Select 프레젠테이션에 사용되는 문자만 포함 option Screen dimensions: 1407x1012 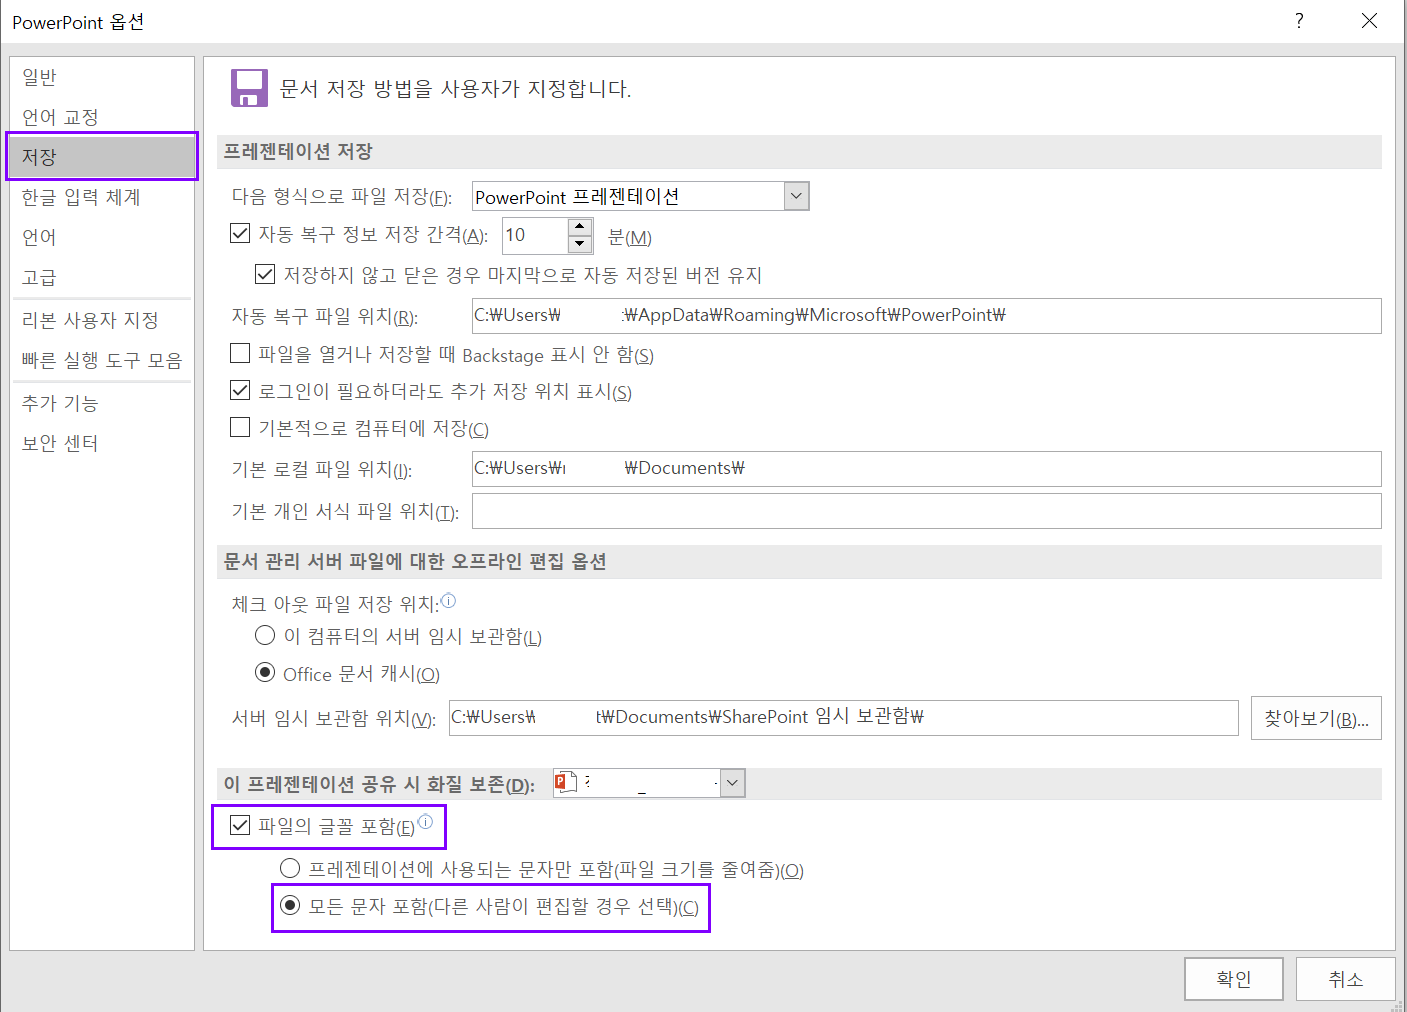(x=290, y=868)
